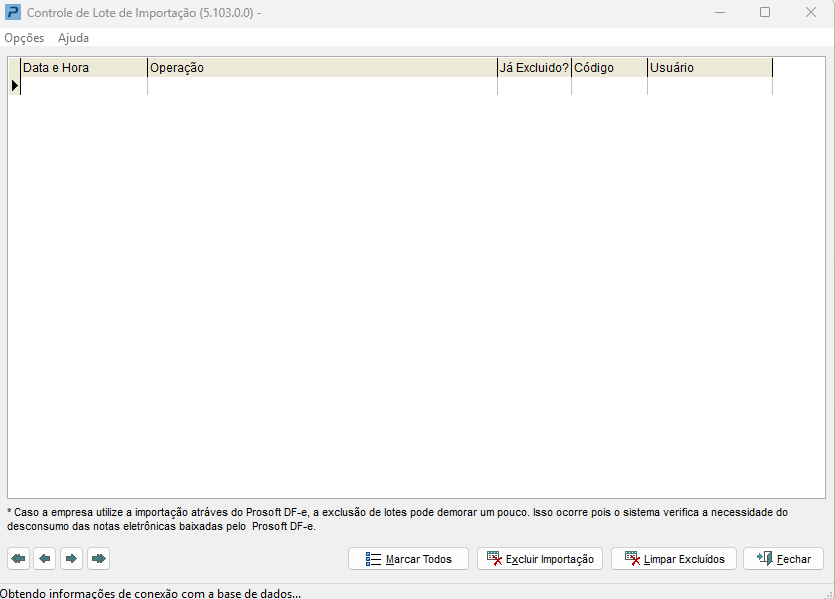835x599 pixels.
Task: Go to previous record arrow
Action: pyautogui.click(x=45, y=559)
